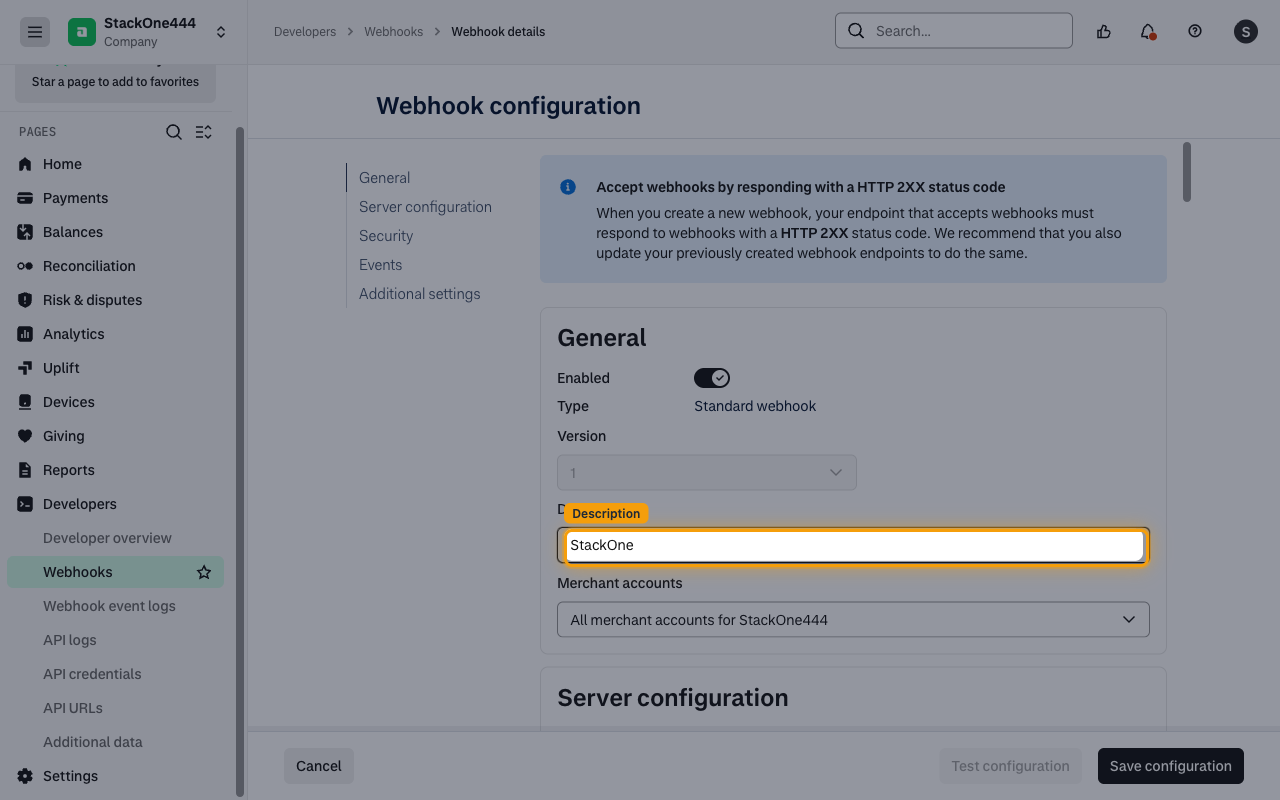Open the notifications bell
This screenshot has height=800, width=1280.
pyautogui.click(x=1148, y=31)
